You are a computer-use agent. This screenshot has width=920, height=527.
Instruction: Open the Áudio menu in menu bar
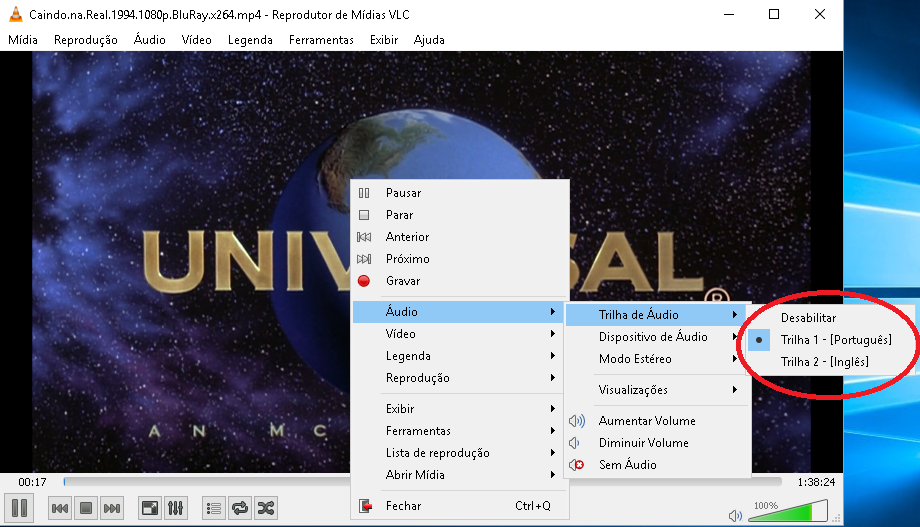pos(150,40)
